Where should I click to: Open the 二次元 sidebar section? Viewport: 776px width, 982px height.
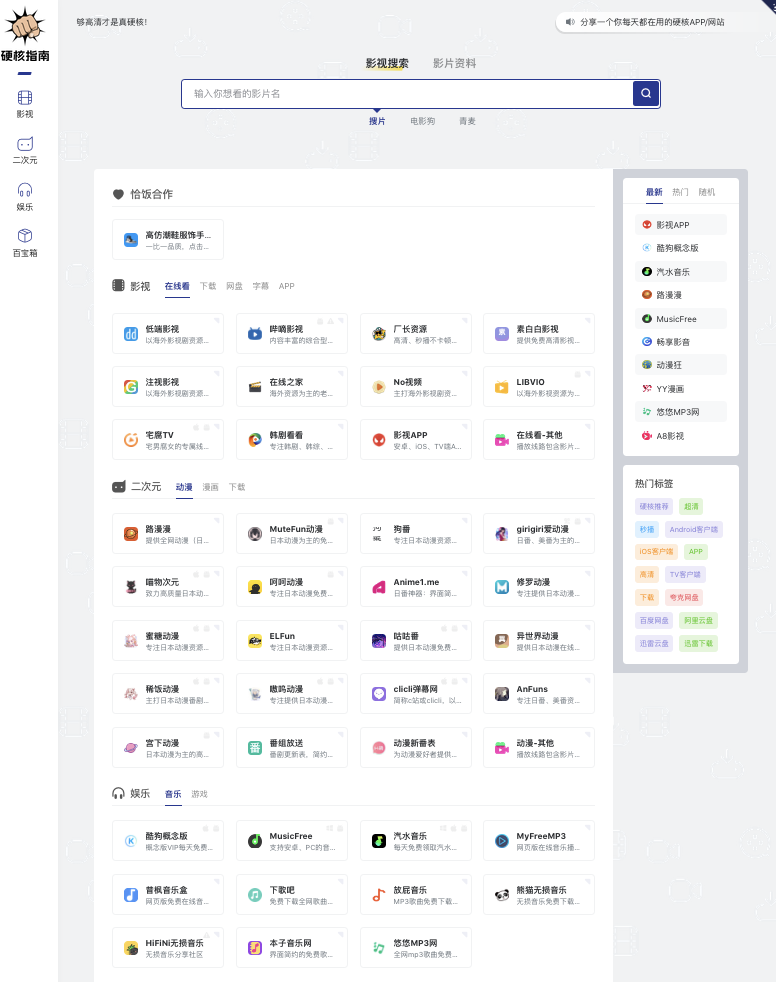25,150
